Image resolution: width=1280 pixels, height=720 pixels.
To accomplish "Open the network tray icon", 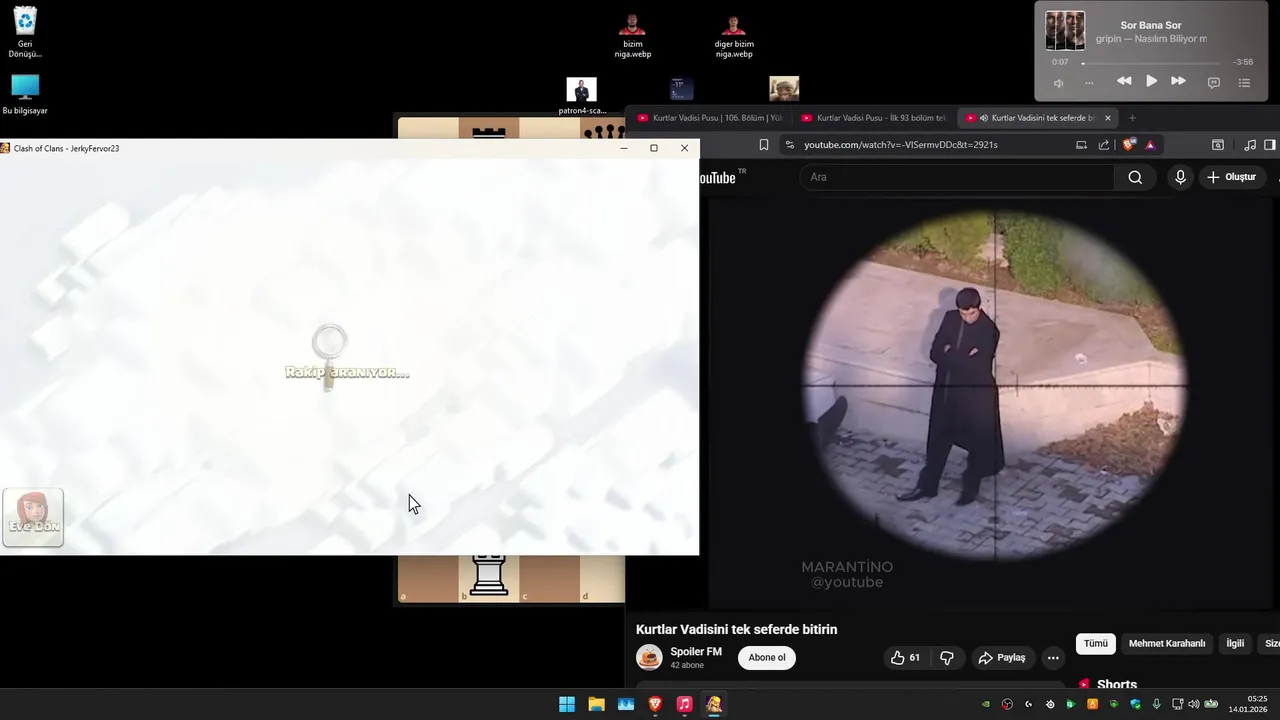I will [1178, 704].
